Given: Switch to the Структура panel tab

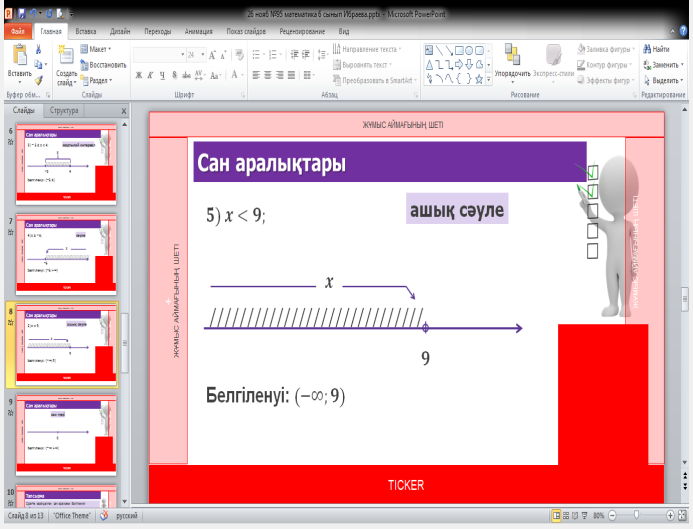Looking at the screenshot, I should point(65,110).
